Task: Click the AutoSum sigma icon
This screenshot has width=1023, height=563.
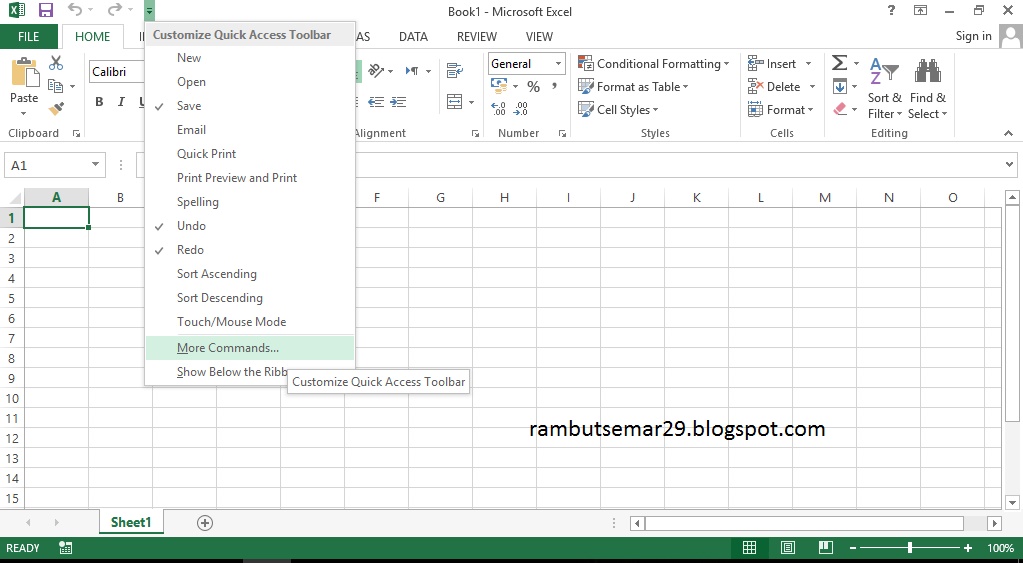Action: [x=840, y=63]
